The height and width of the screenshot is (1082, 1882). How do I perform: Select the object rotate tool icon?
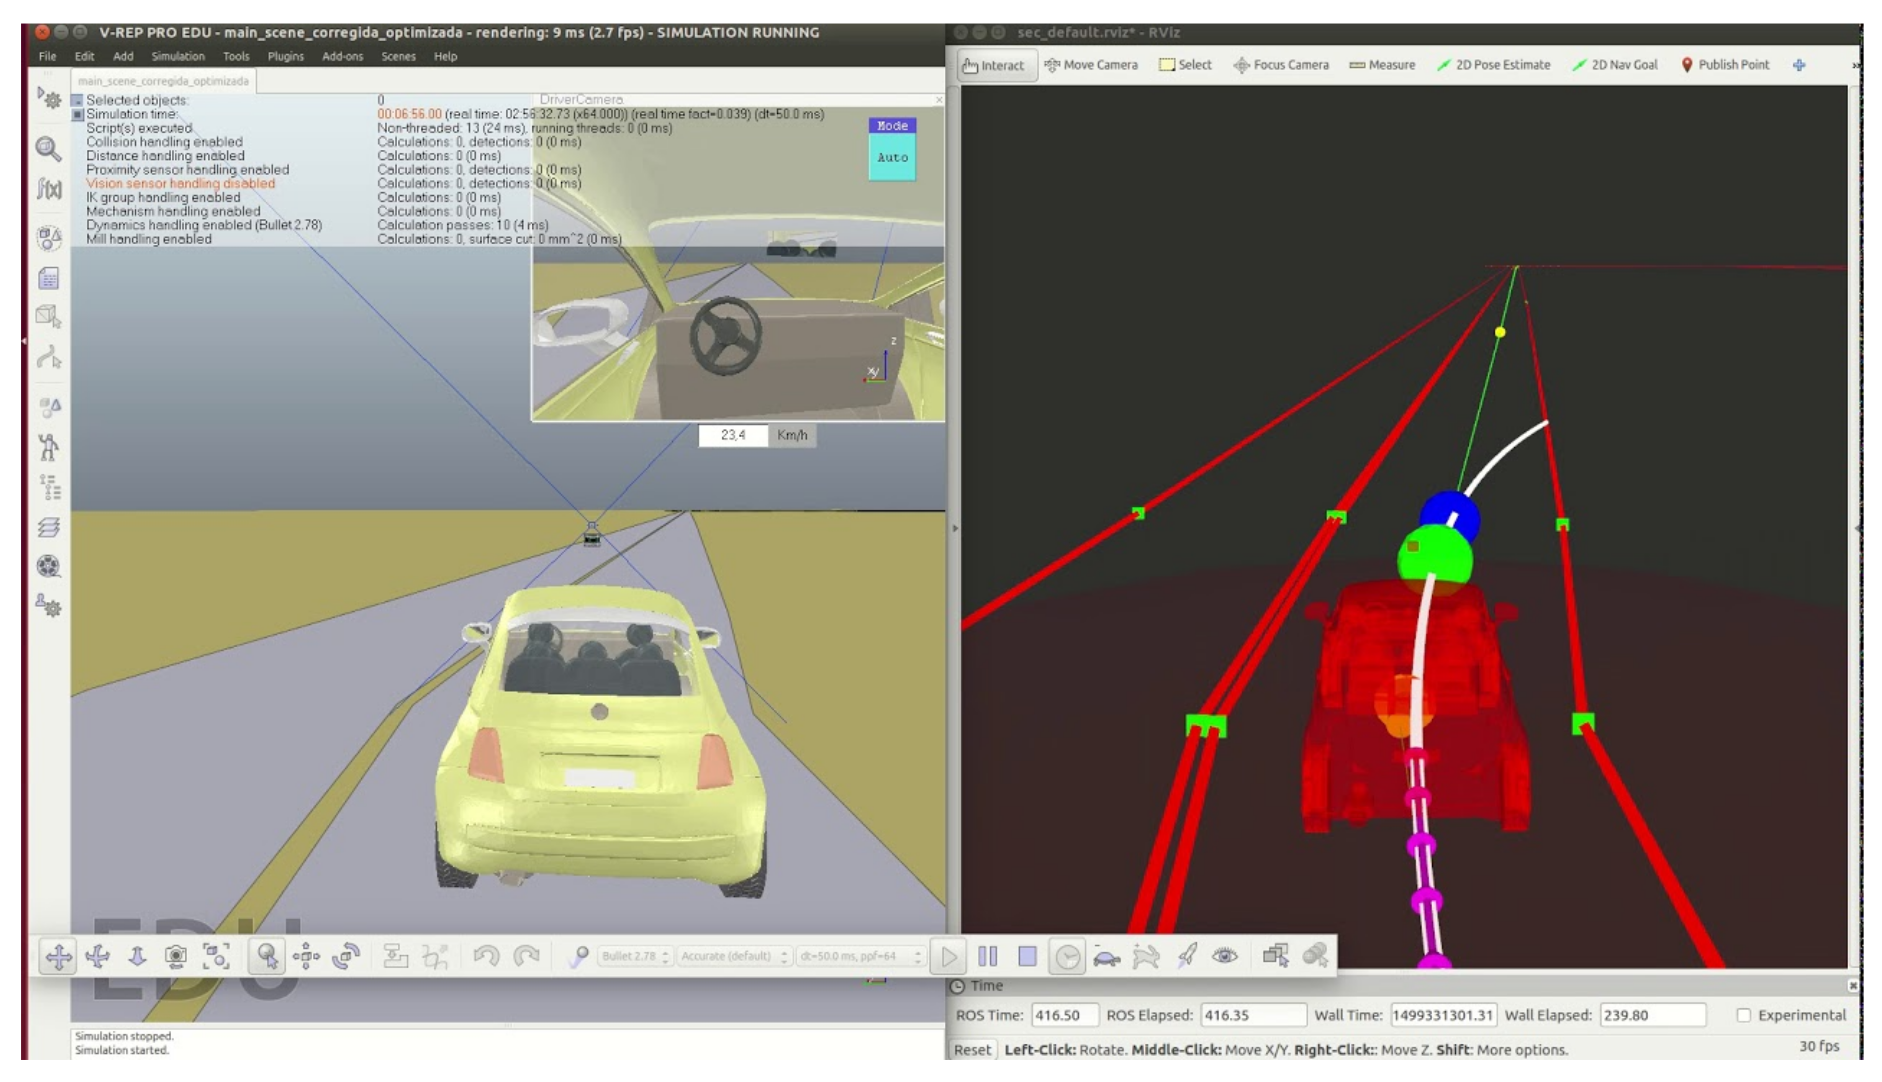(346, 956)
